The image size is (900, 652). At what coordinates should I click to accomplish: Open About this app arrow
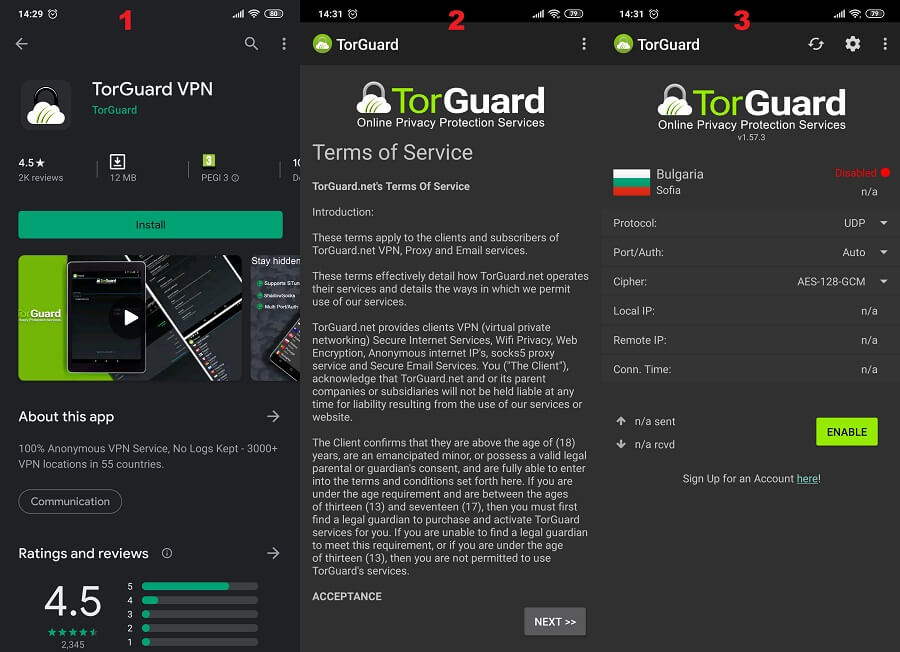coord(273,416)
